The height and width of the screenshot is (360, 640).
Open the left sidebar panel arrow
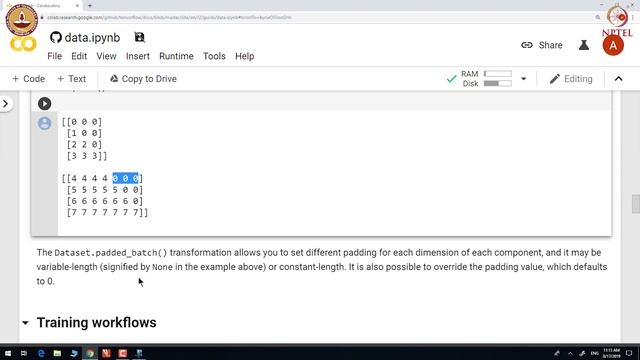[5, 104]
